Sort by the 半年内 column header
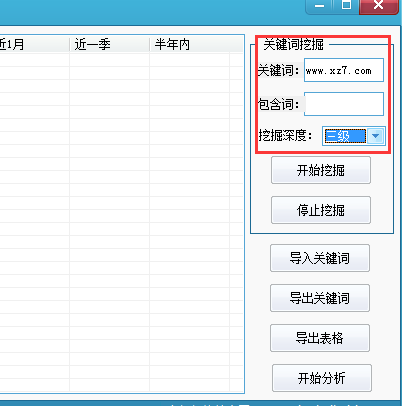 (x=189, y=44)
